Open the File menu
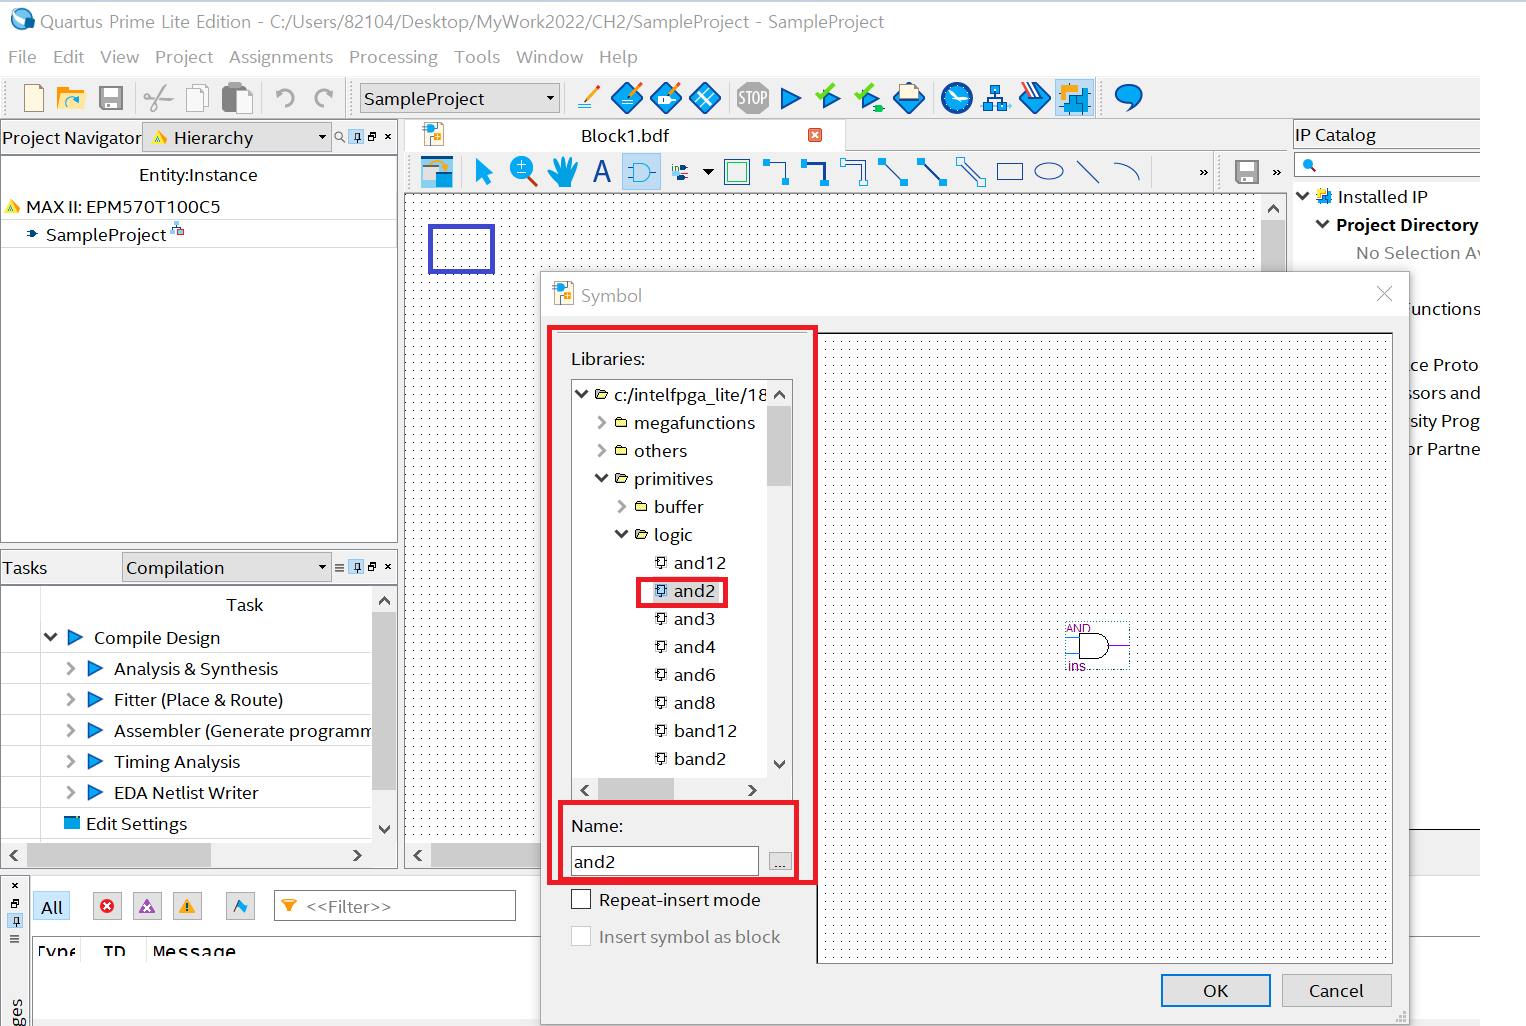Image resolution: width=1526 pixels, height=1026 pixels. [22, 57]
